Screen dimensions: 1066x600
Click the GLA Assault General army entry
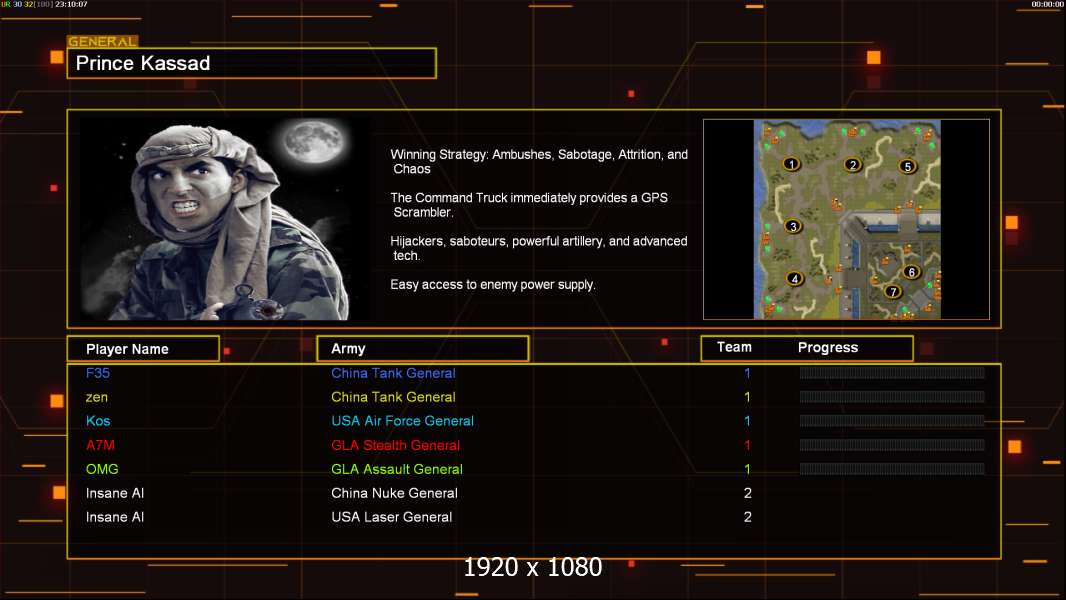(397, 469)
